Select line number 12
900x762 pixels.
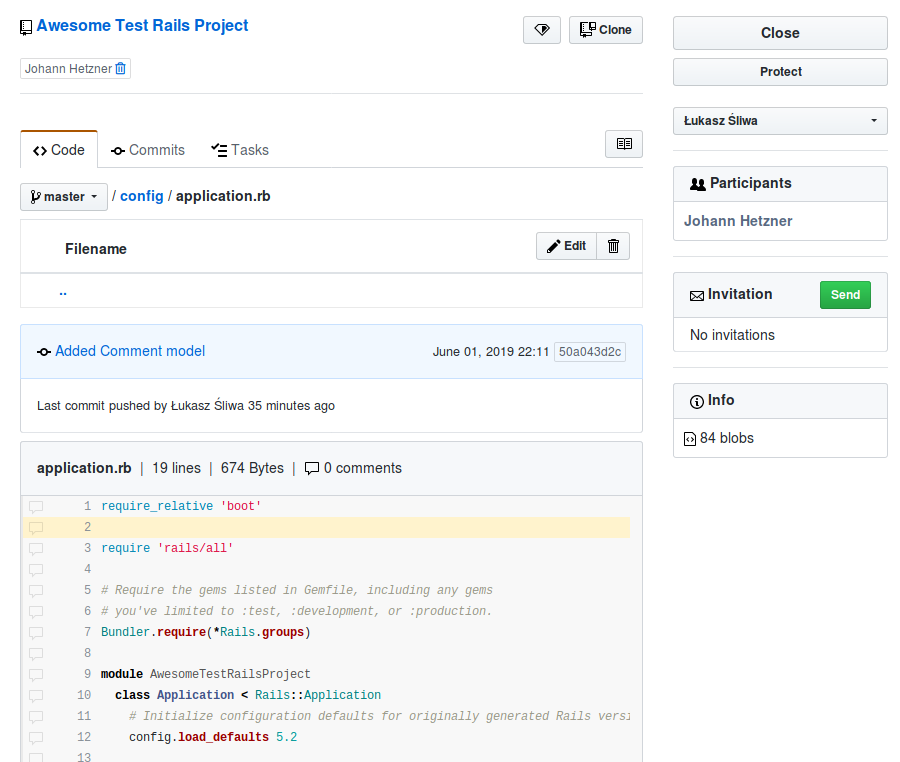(x=84, y=737)
